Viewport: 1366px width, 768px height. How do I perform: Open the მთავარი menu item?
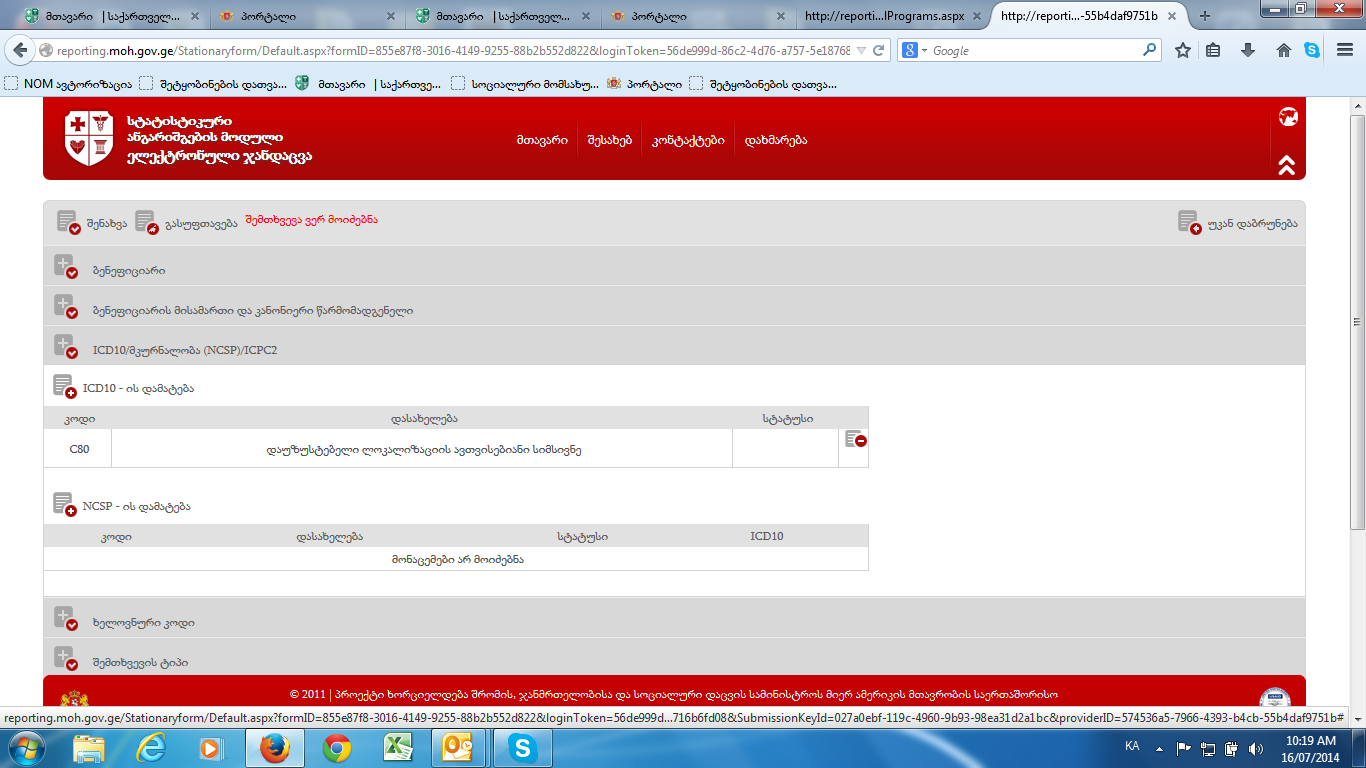tap(542, 140)
